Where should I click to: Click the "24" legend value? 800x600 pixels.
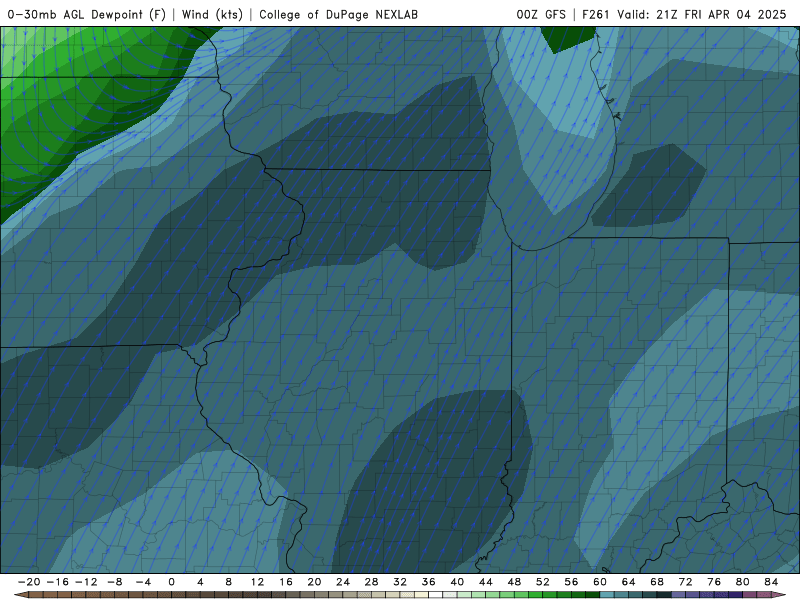tap(343, 582)
